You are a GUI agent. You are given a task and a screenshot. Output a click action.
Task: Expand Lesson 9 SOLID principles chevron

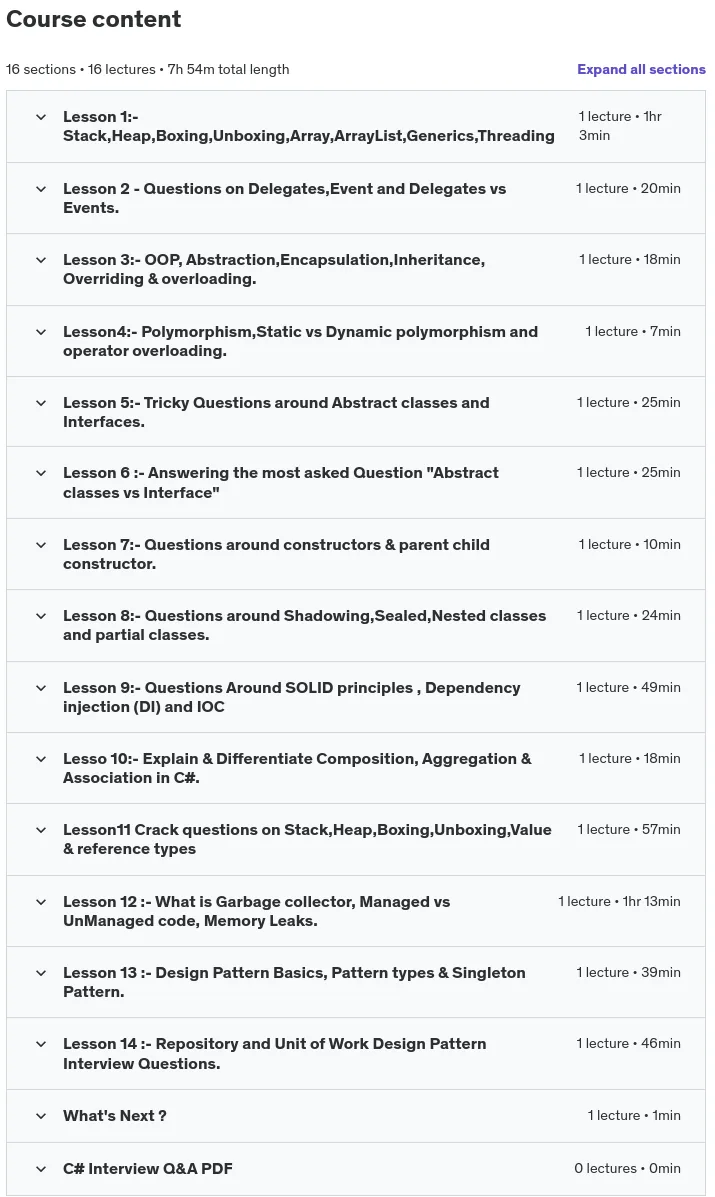[41, 687]
